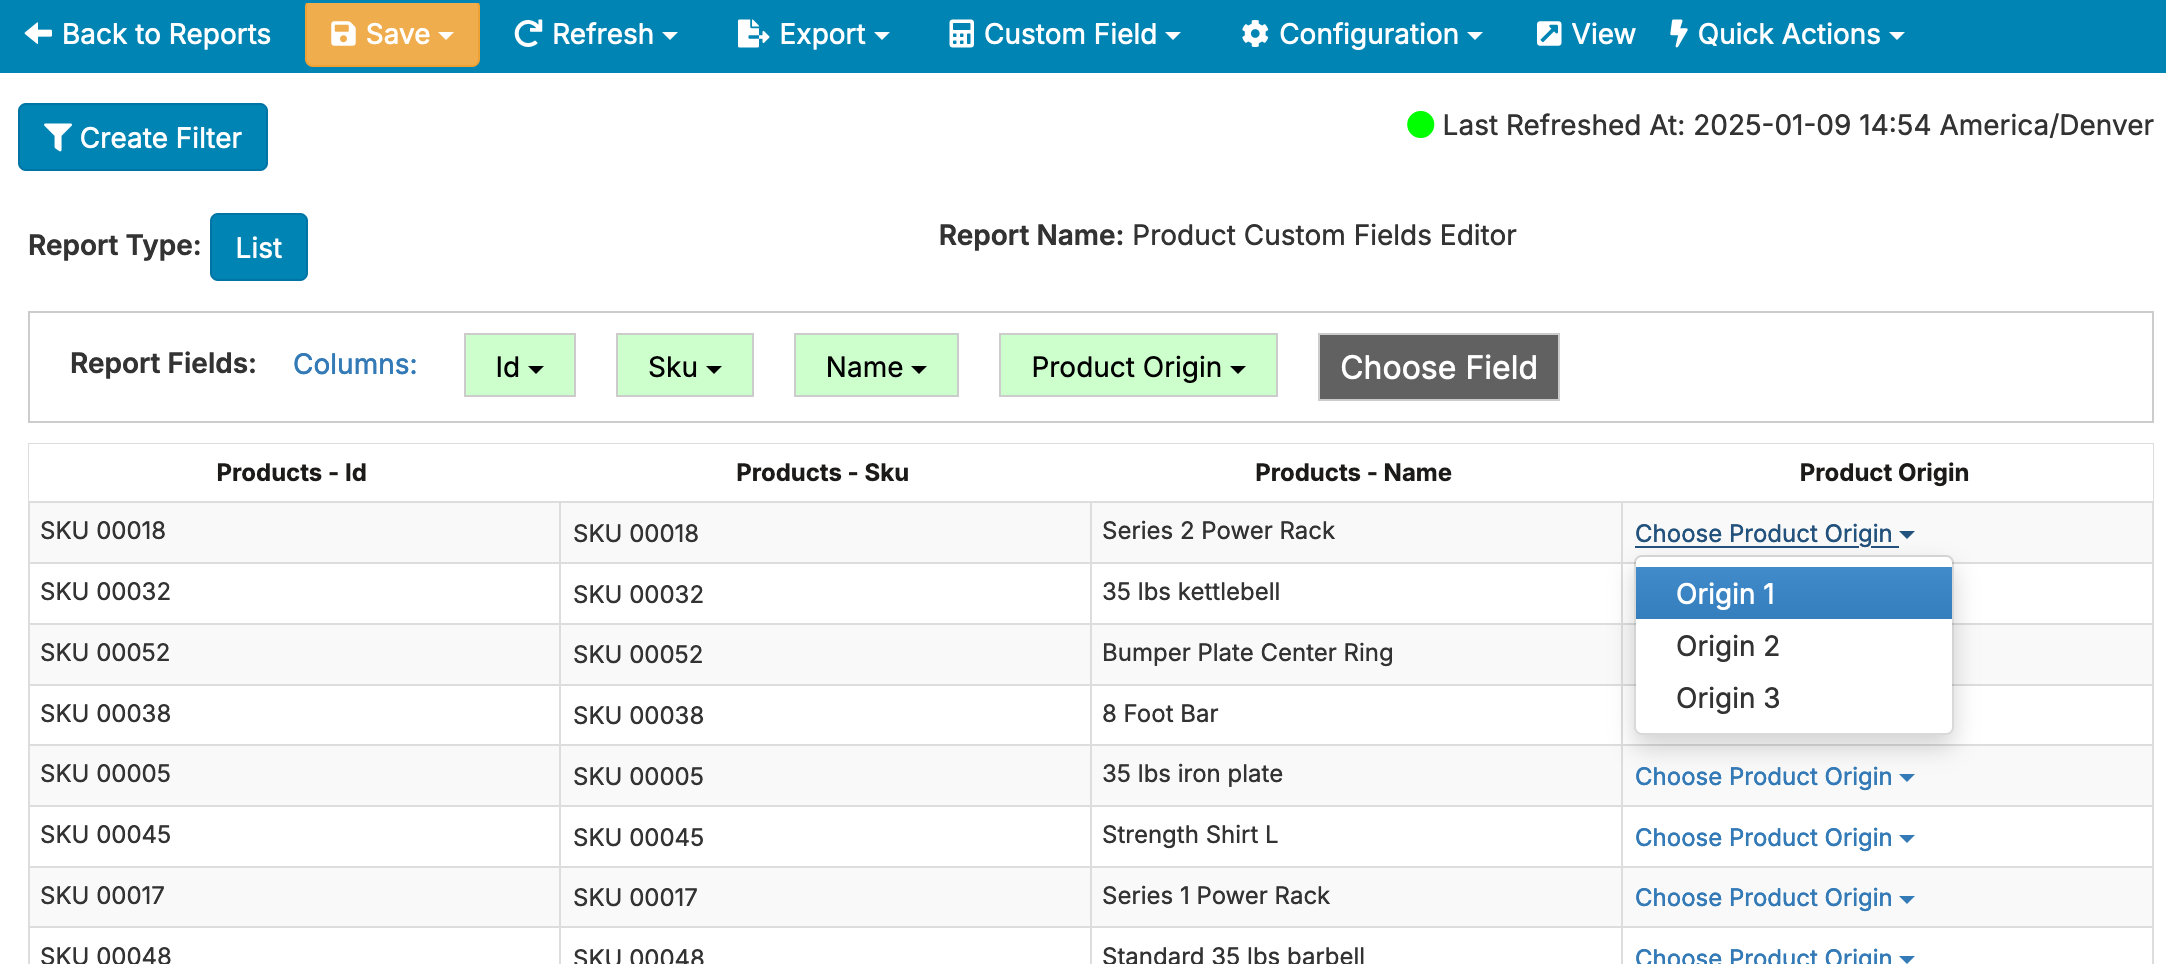2166x964 pixels.
Task: Click the Back to Reports arrow icon
Action: coord(38,34)
